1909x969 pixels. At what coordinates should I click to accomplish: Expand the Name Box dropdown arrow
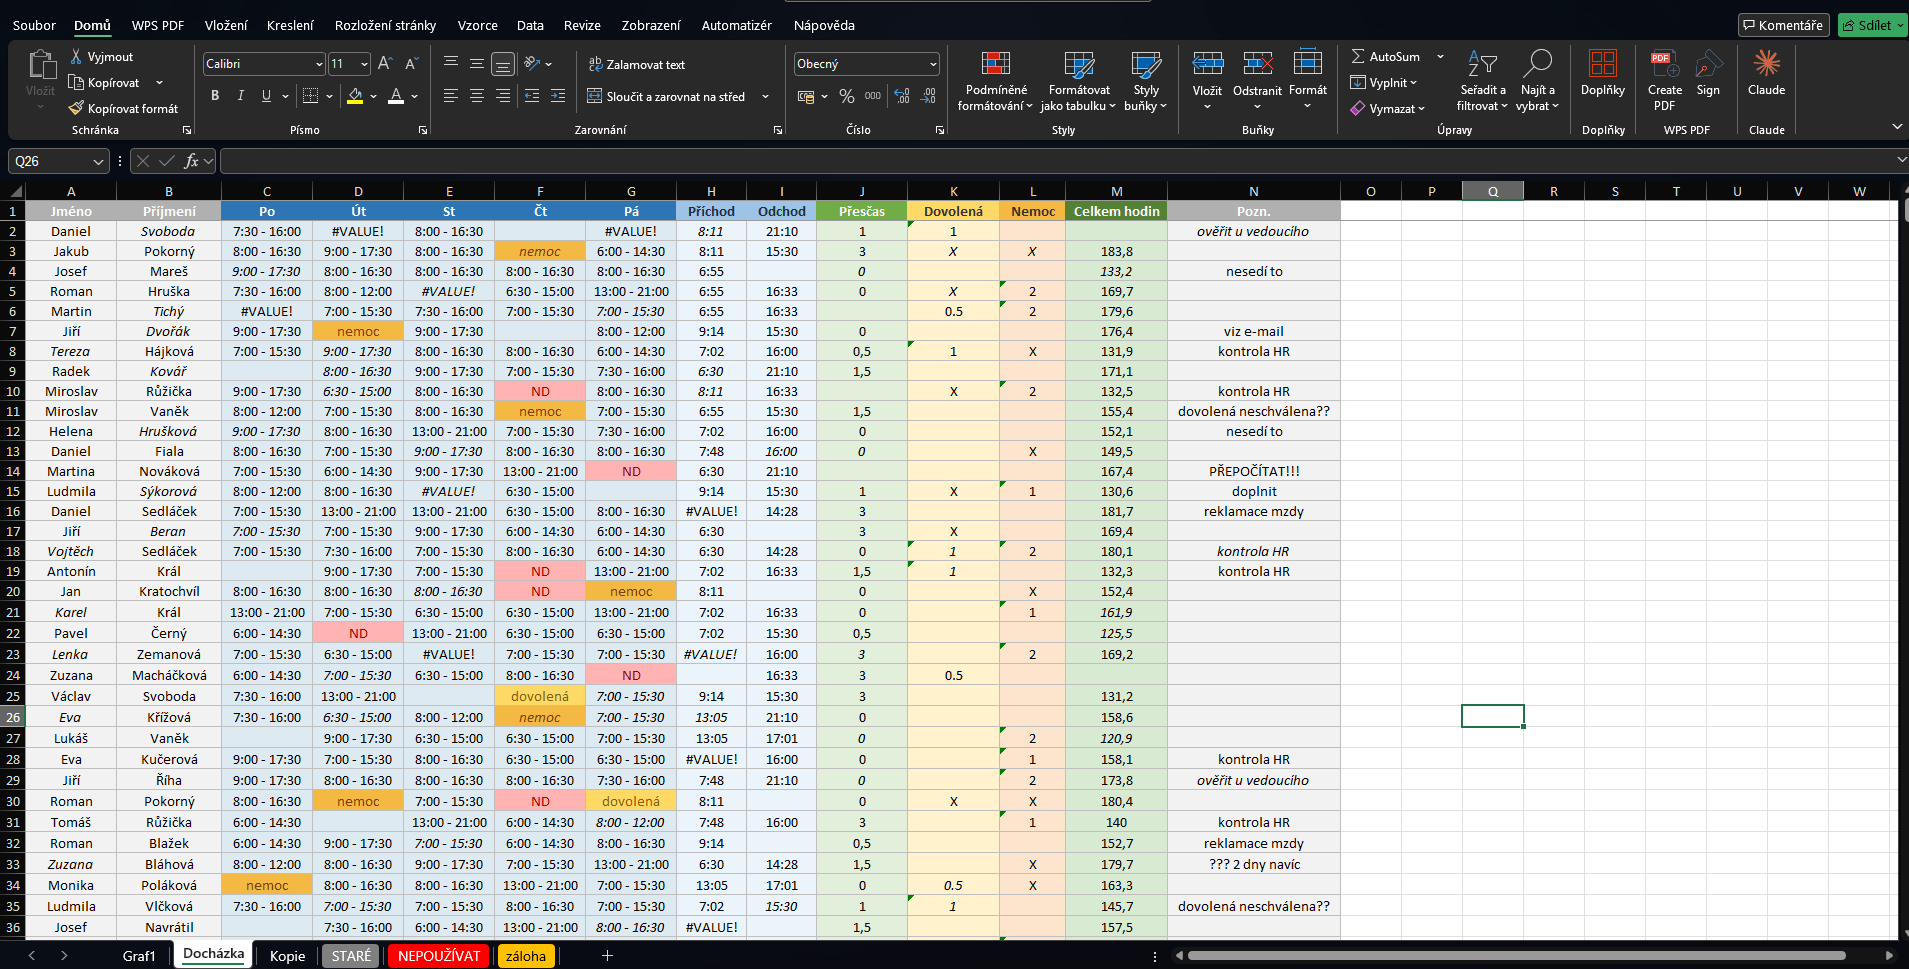click(x=98, y=161)
